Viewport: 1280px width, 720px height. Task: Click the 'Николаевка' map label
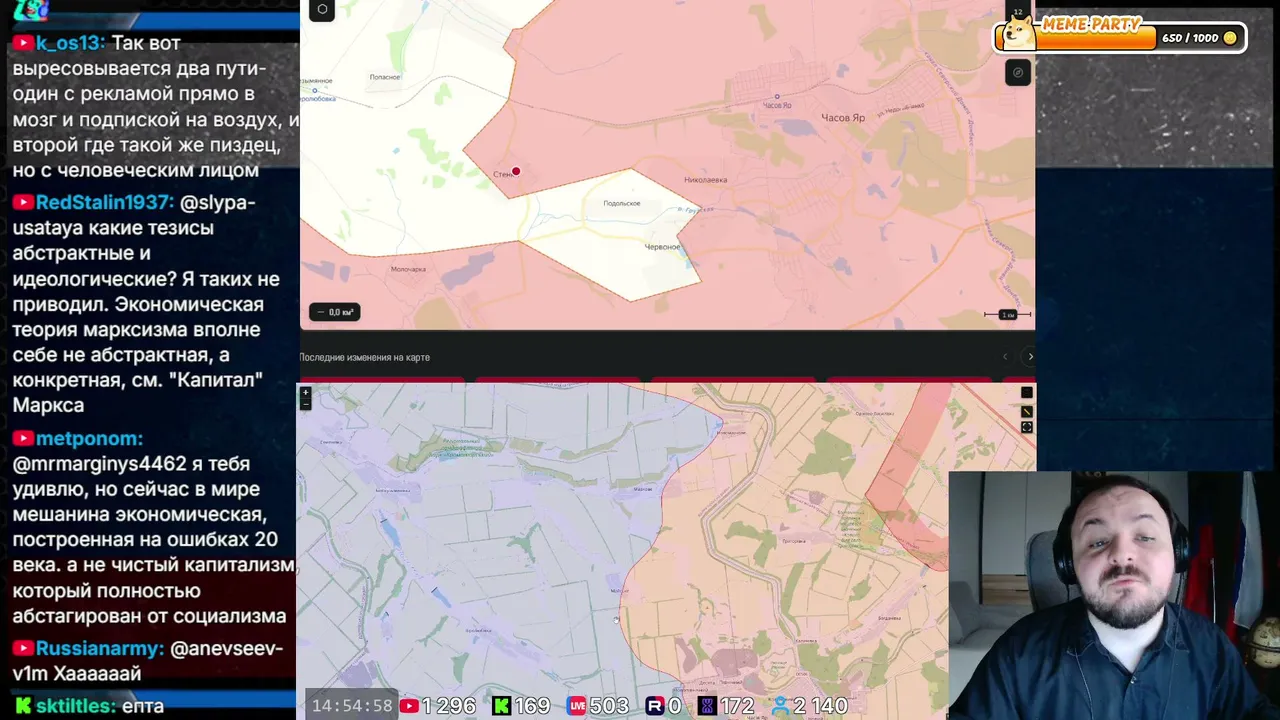[705, 180]
